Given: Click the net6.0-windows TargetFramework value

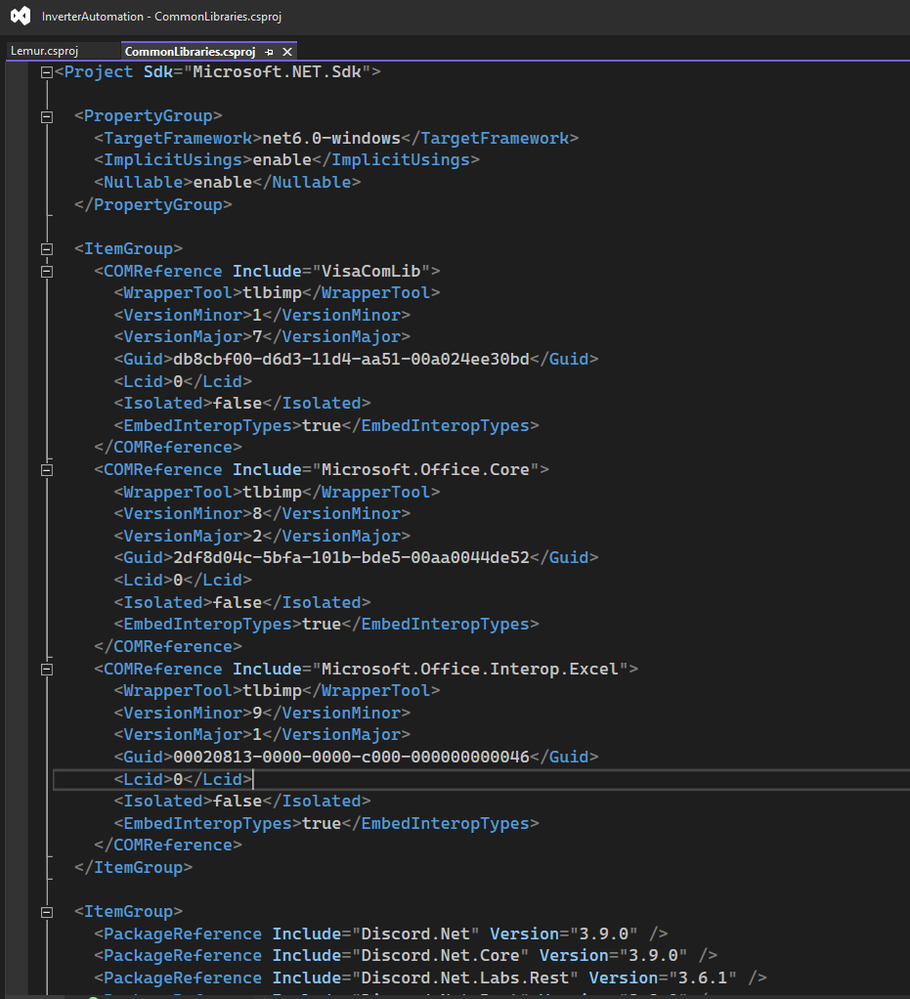Looking at the screenshot, I should [331, 138].
